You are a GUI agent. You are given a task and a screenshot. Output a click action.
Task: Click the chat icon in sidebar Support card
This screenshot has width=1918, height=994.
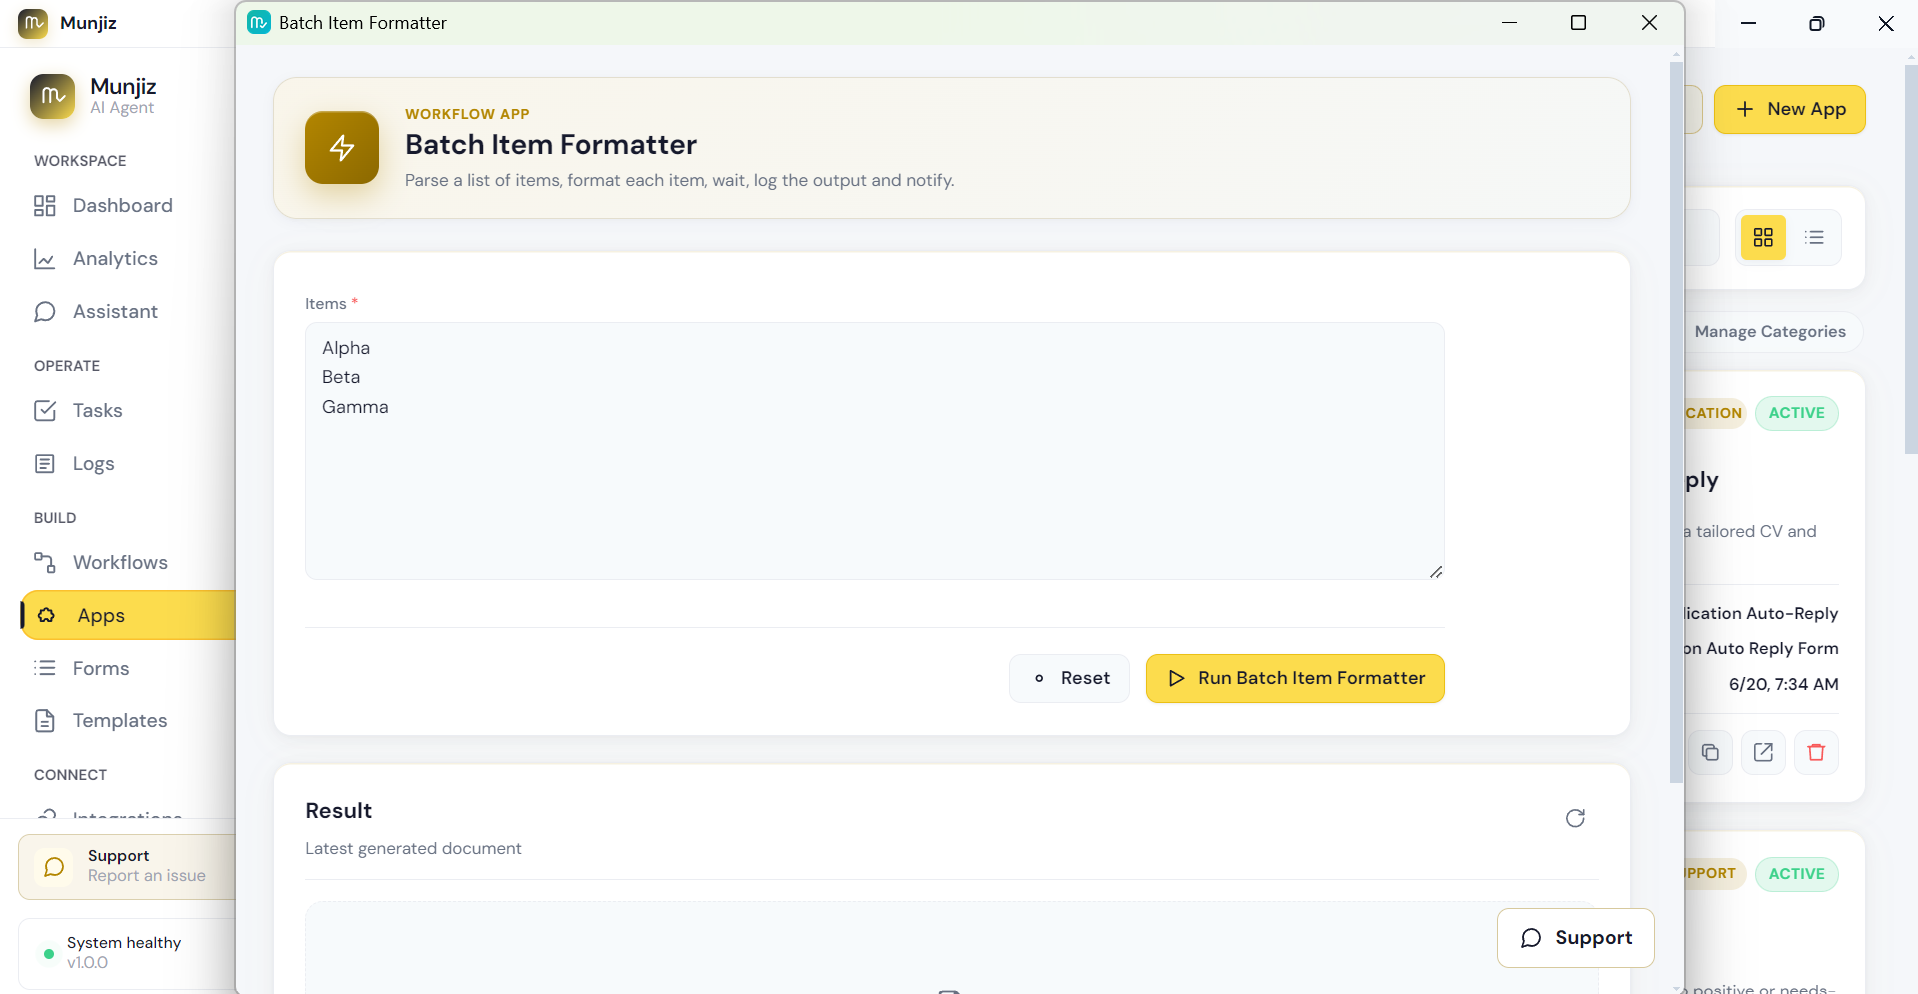click(54, 867)
